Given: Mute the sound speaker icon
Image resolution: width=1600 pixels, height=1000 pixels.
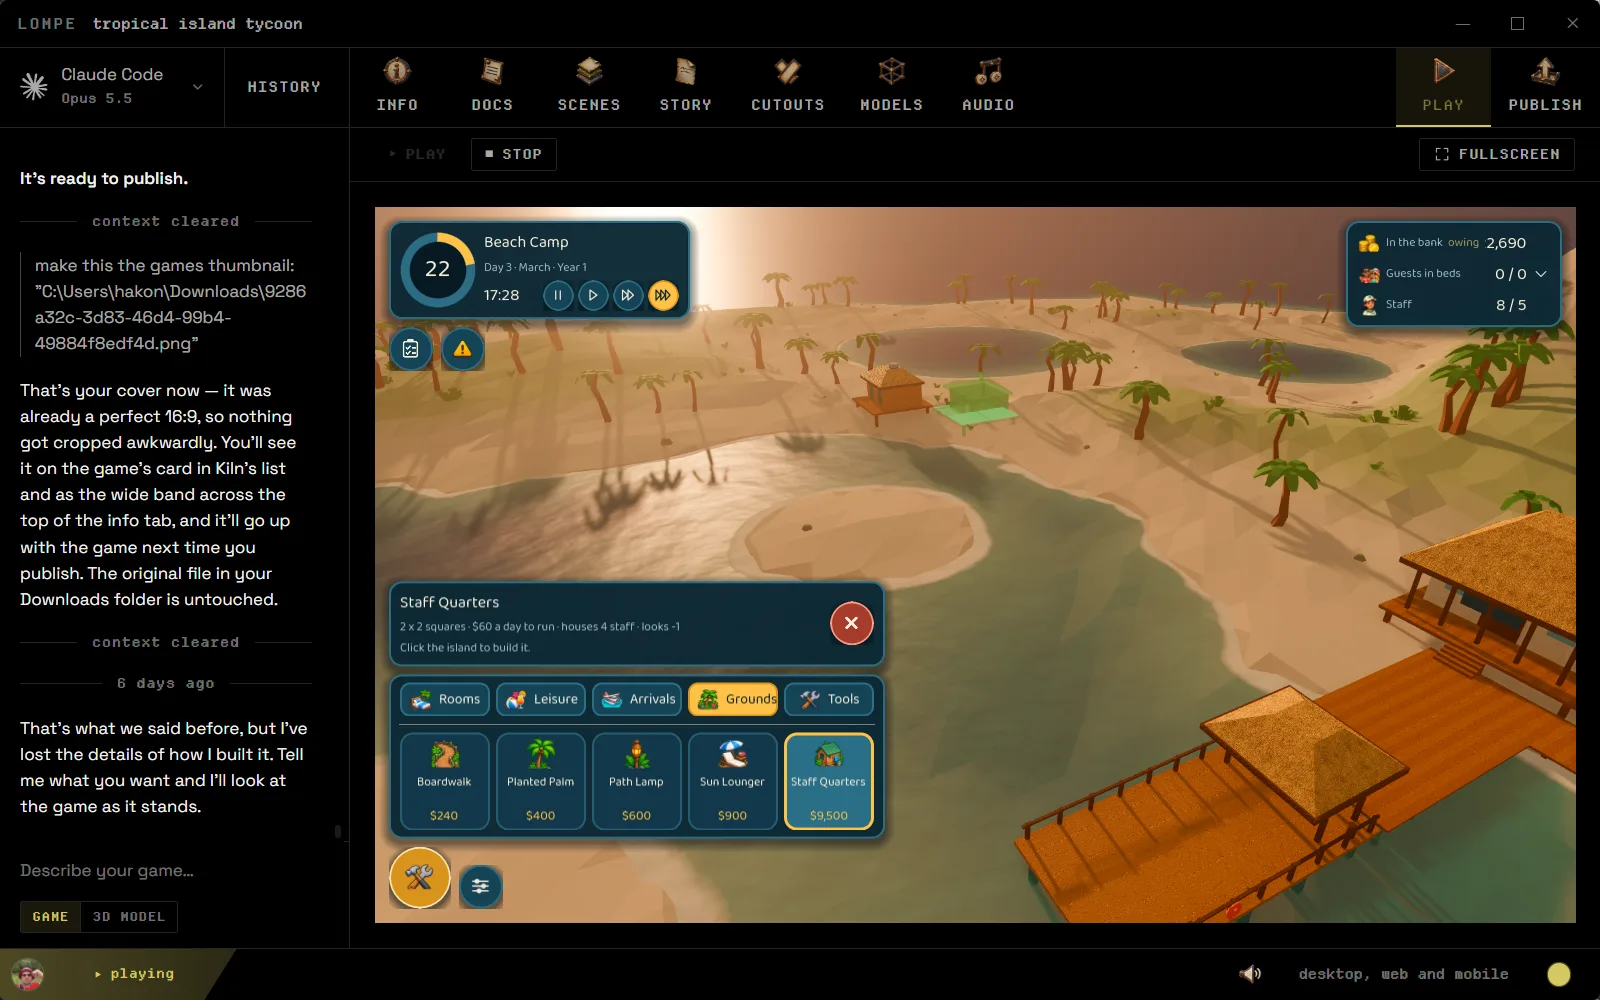Looking at the screenshot, I should pyautogui.click(x=1250, y=974).
